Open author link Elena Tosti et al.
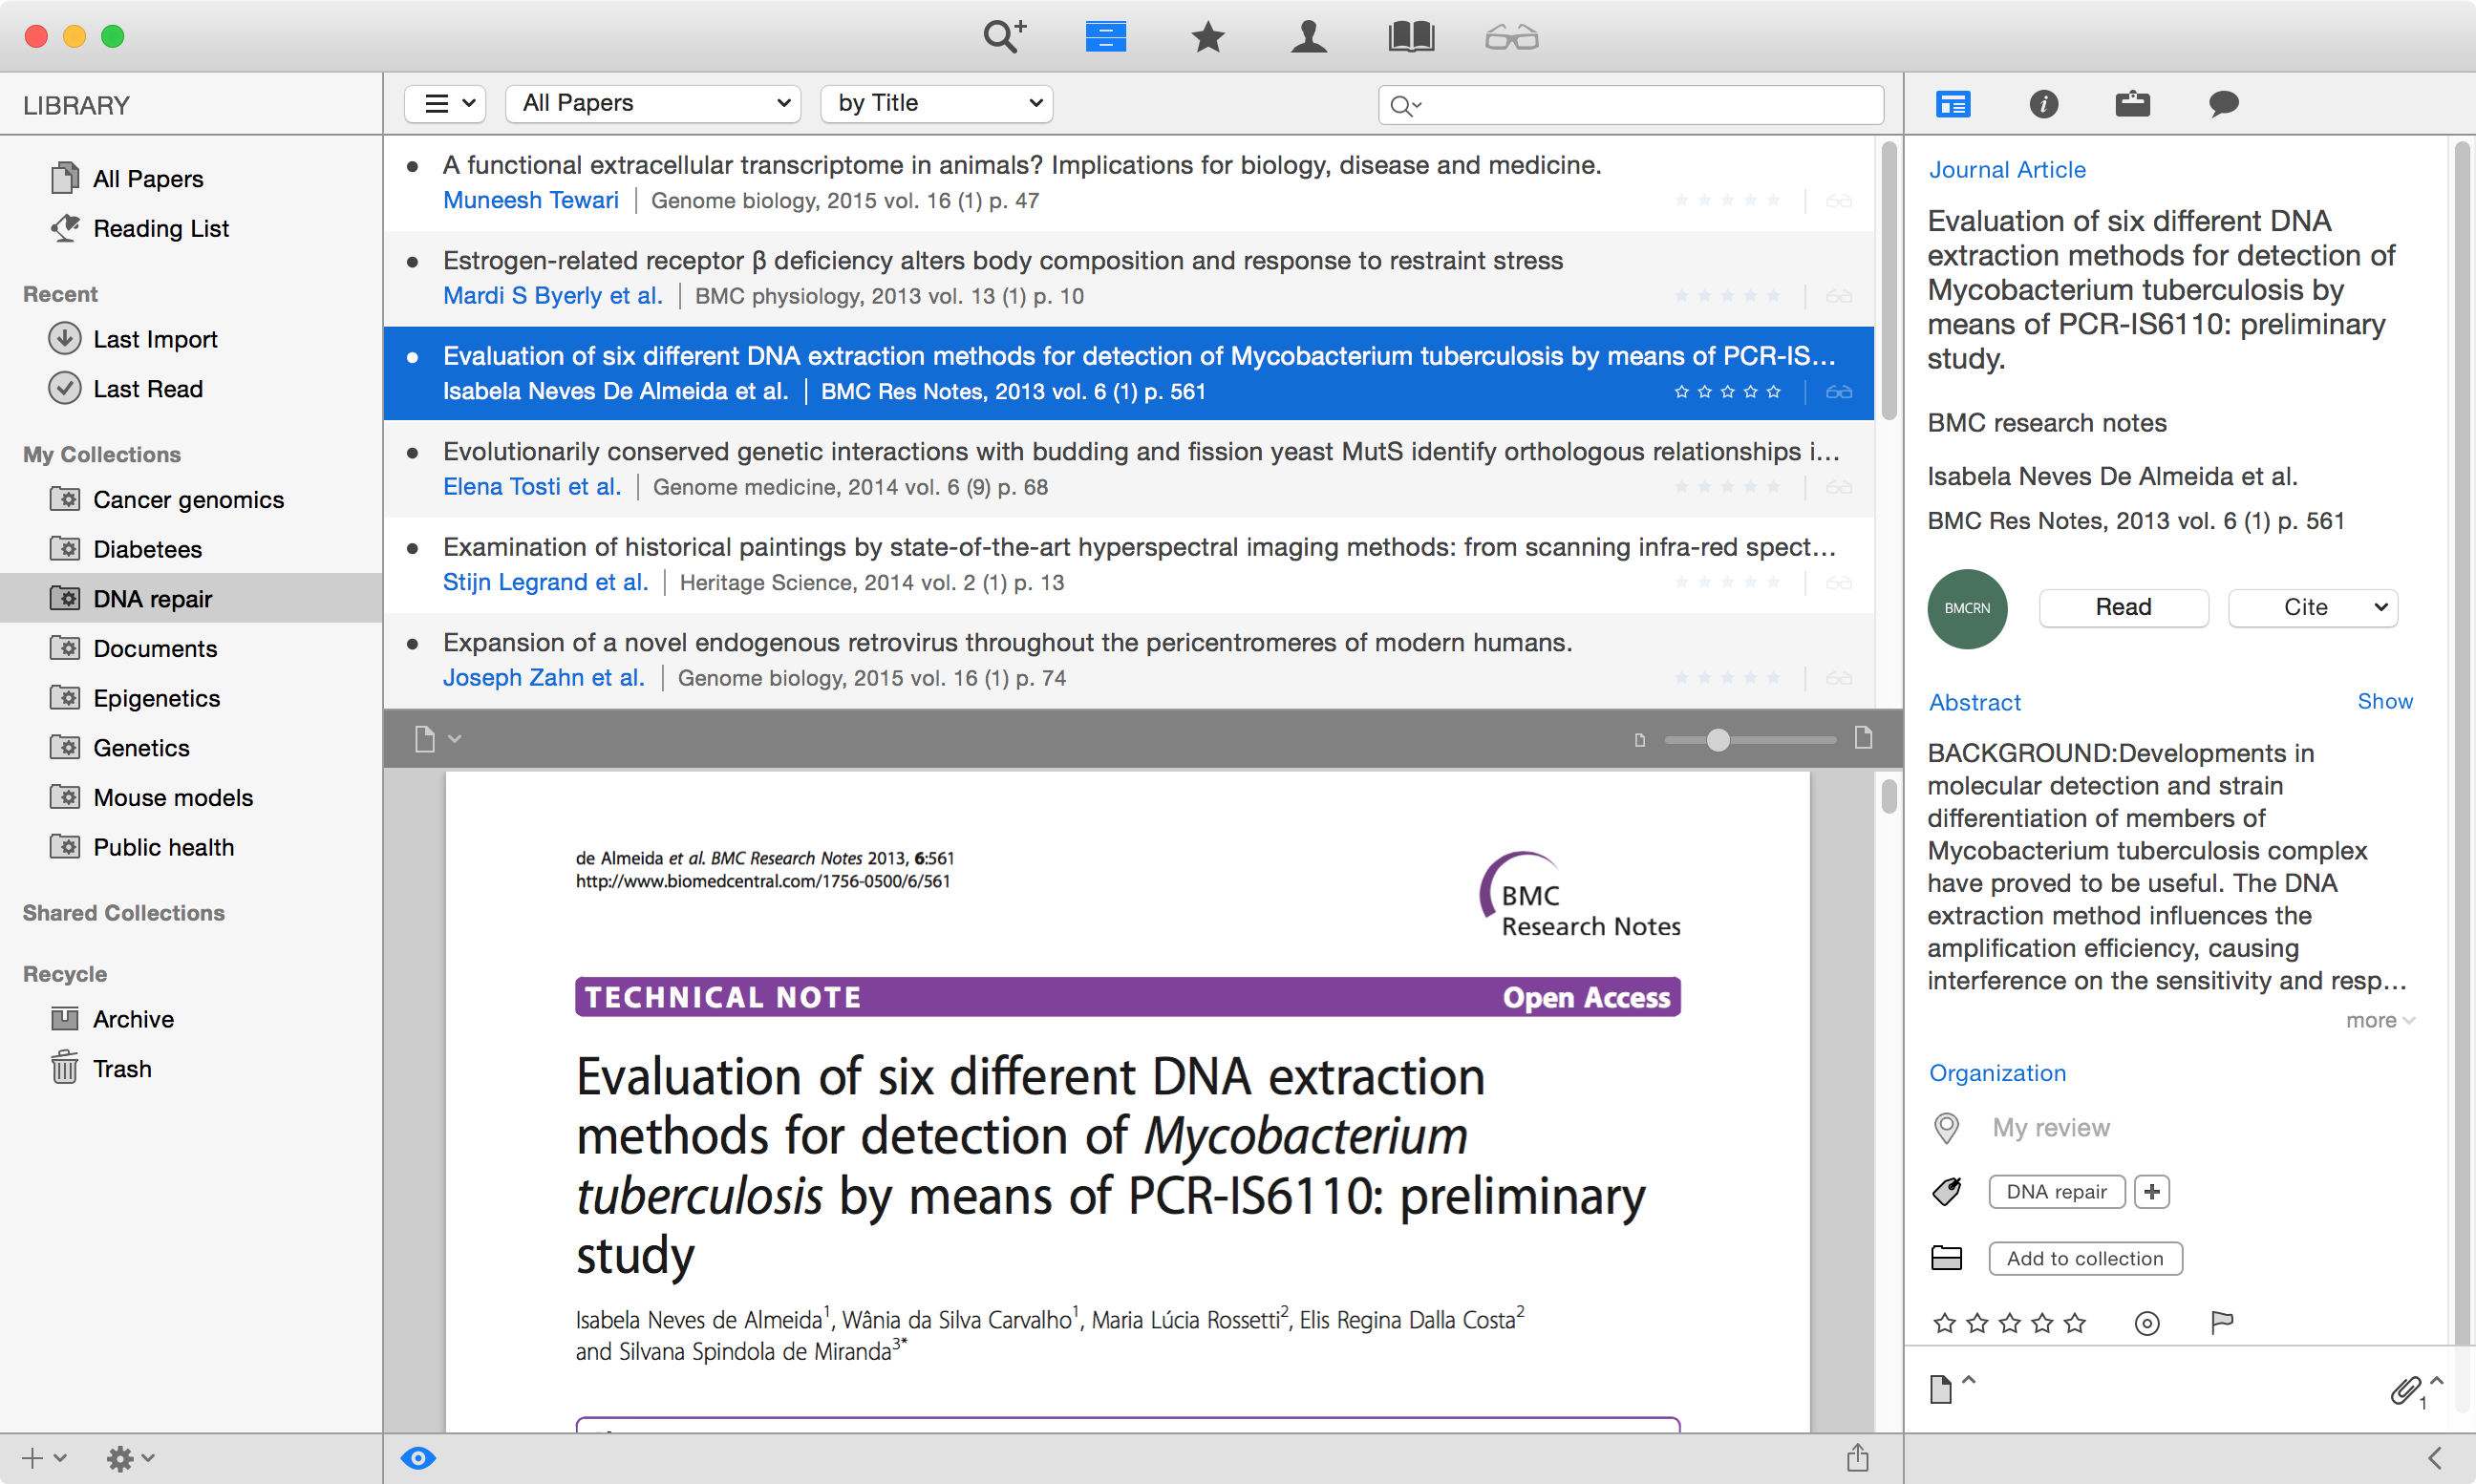 [x=532, y=487]
